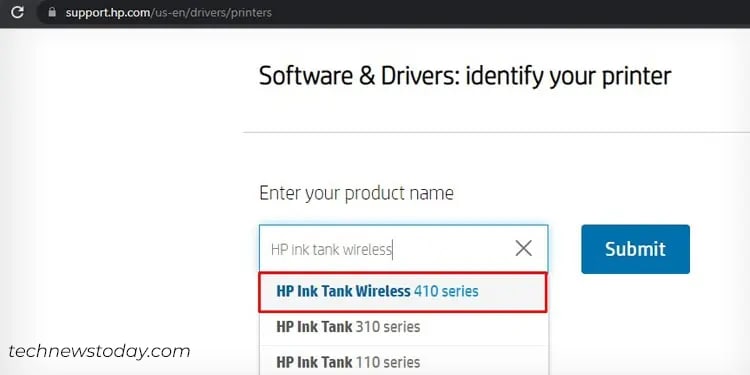
Task: Choose HP Ink Tank 310 series suggestion
Action: click(x=404, y=328)
